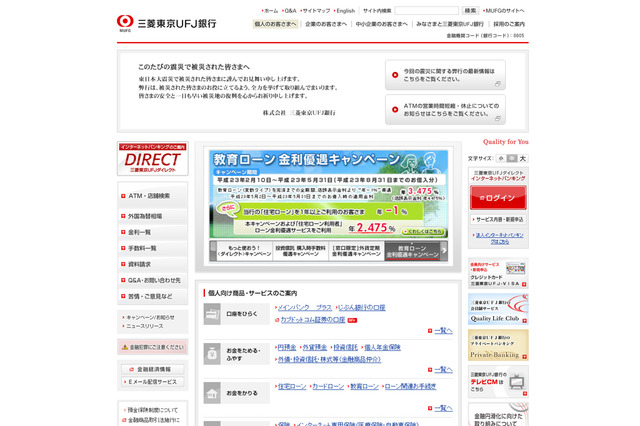Open the サイトマップ link
640x426 pixels.
click(316, 11)
